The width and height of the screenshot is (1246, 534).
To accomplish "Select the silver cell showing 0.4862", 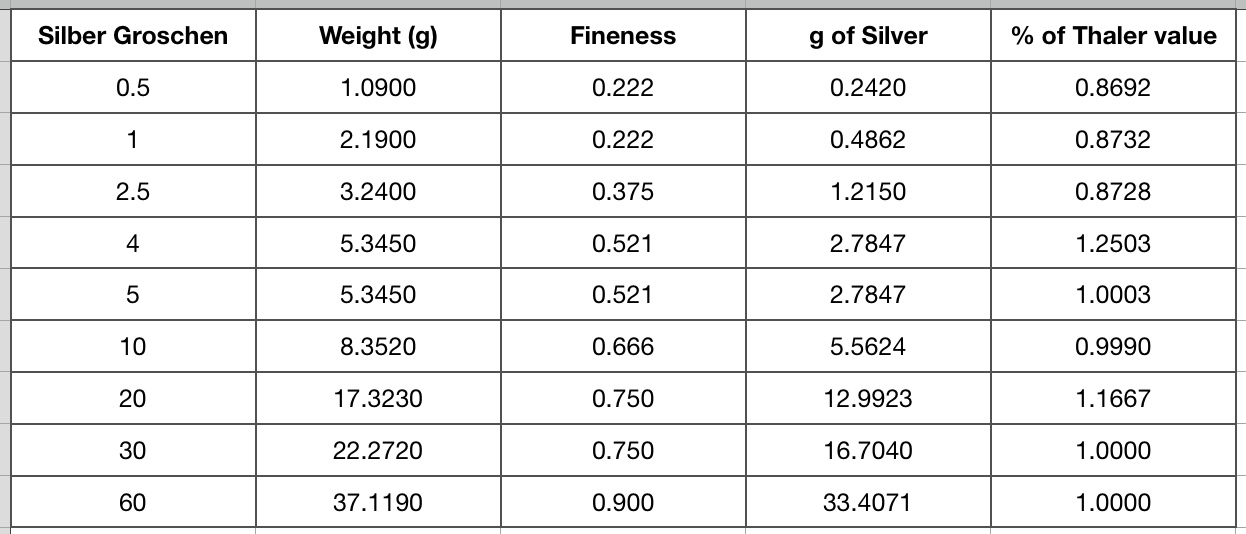I will pyautogui.click(x=868, y=139).
